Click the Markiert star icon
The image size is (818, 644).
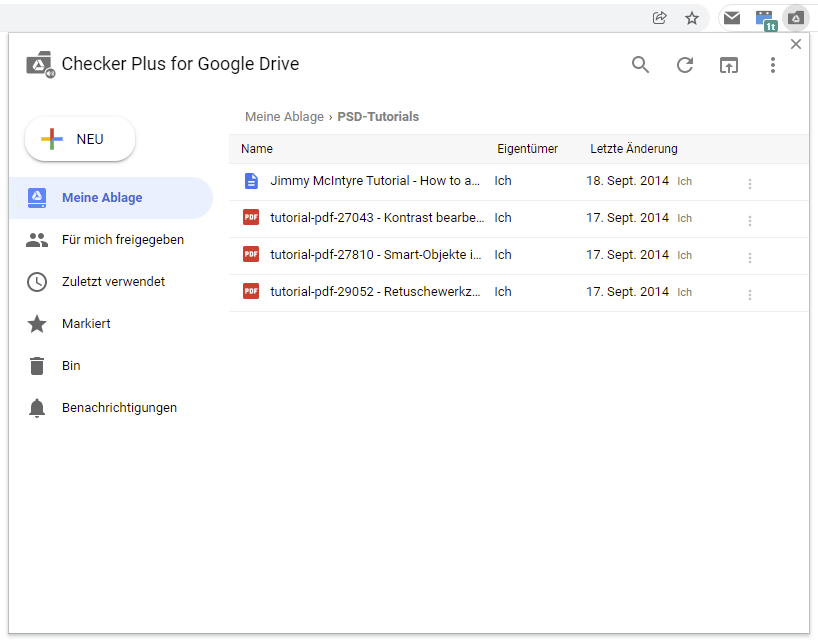(37, 323)
